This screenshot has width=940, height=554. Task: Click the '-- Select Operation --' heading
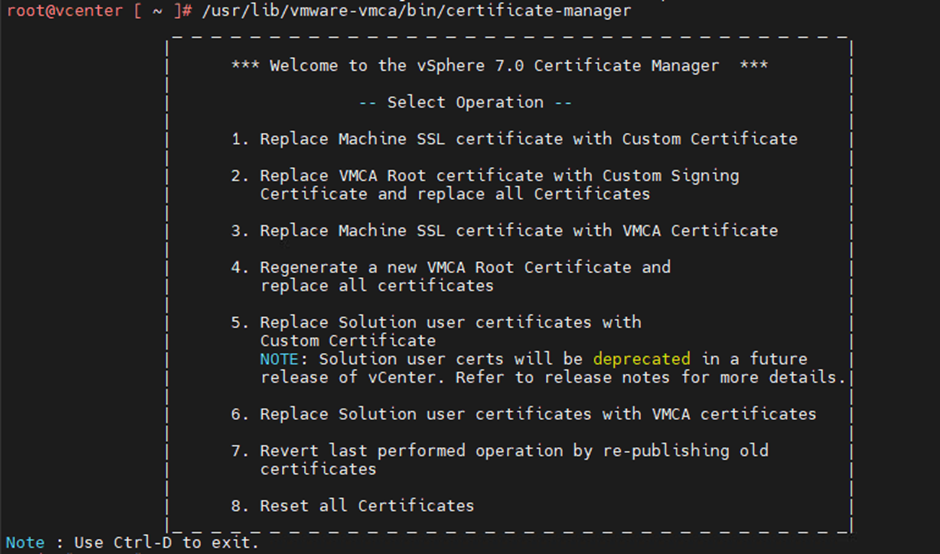click(465, 102)
